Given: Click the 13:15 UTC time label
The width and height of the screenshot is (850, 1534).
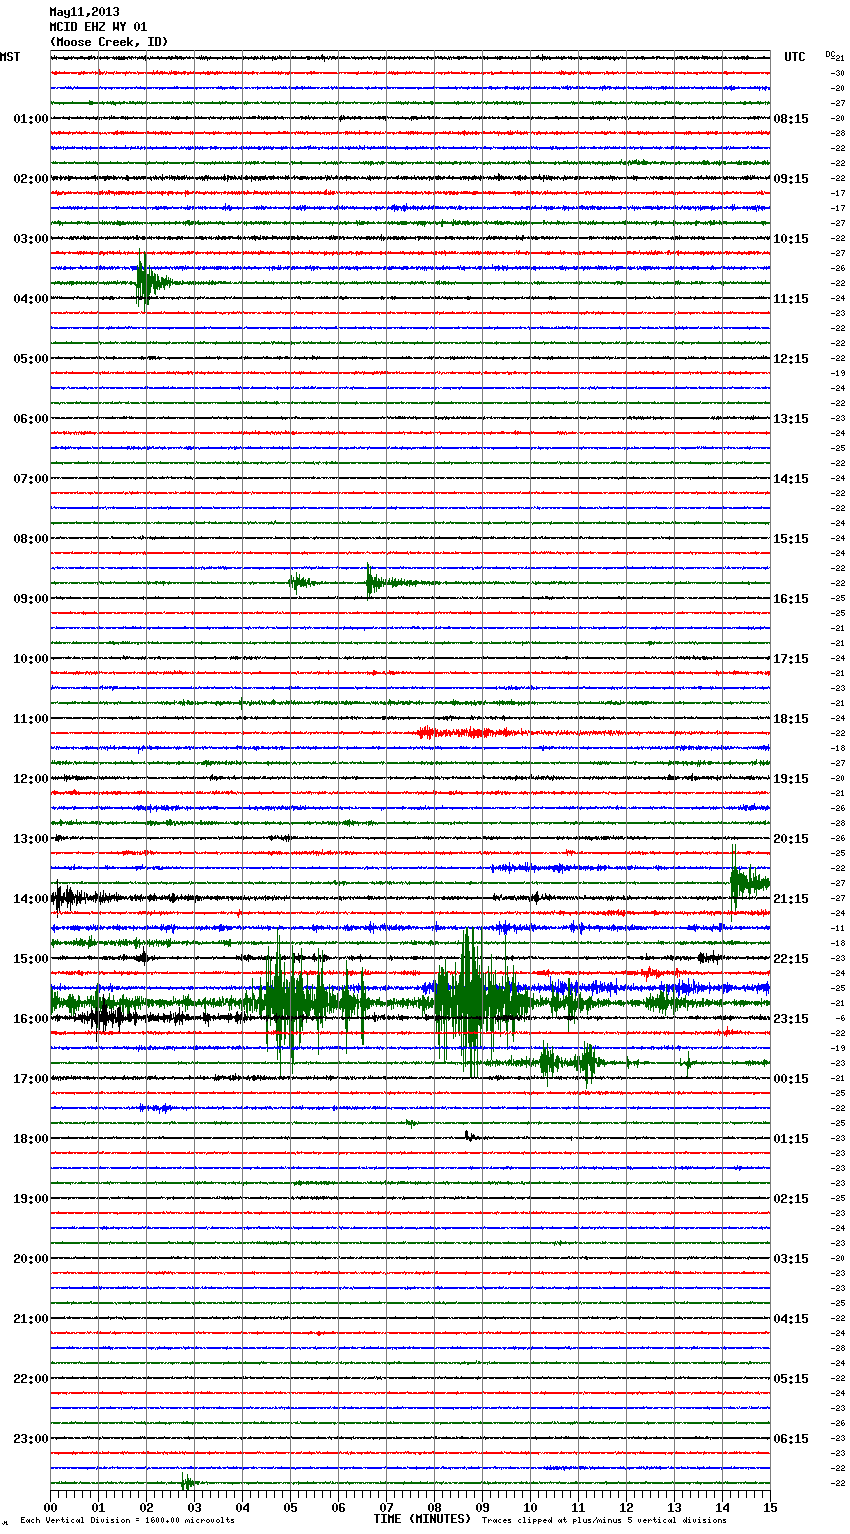Looking at the screenshot, I should [x=791, y=419].
